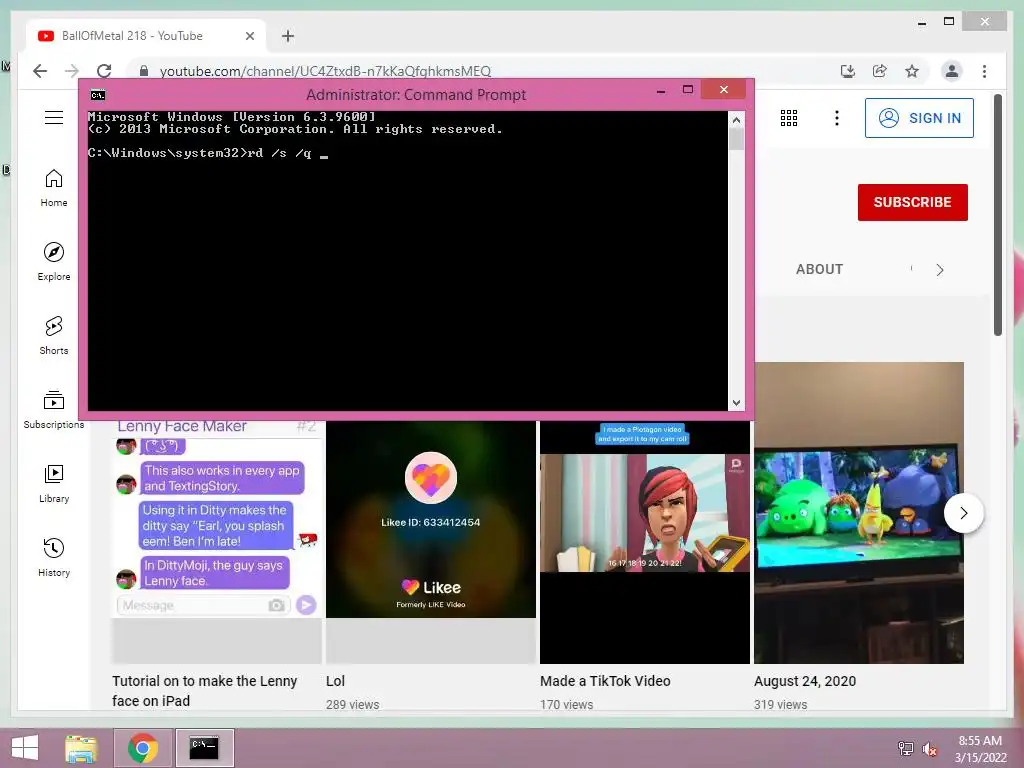
Task: Open Explore in YouTube sidebar
Action: tap(54, 262)
